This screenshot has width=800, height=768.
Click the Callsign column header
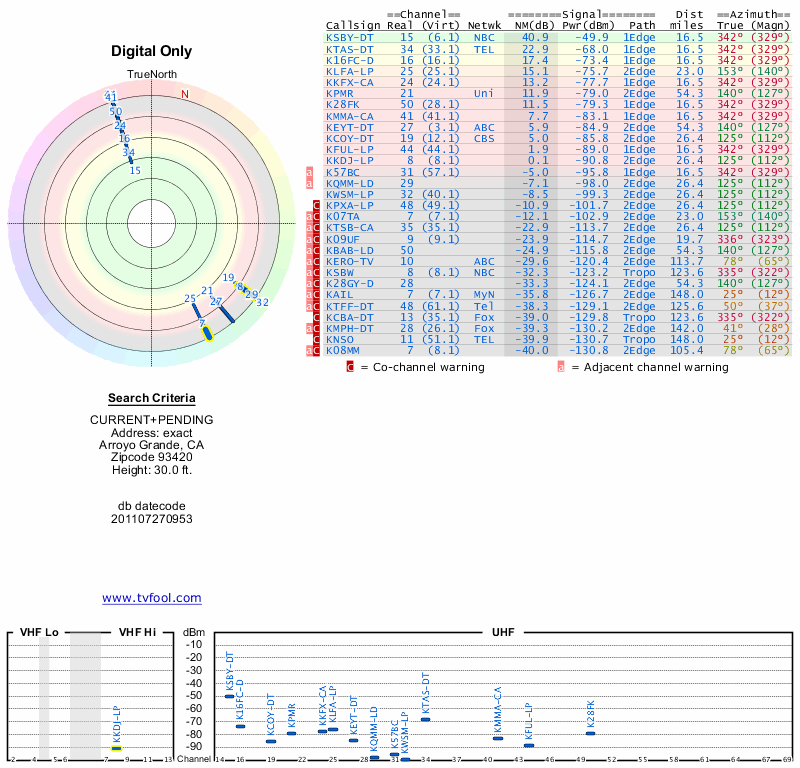coord(353,25)
